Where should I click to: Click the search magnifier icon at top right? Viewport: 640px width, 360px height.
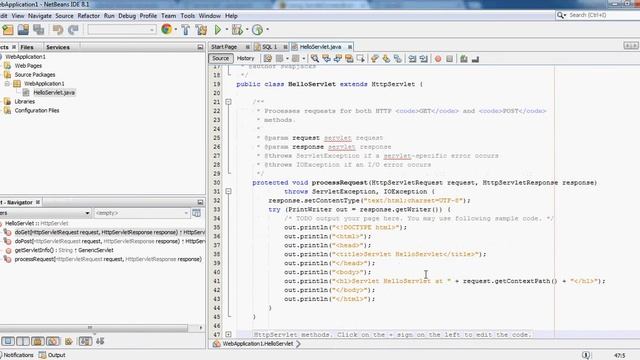coord(561,15)
